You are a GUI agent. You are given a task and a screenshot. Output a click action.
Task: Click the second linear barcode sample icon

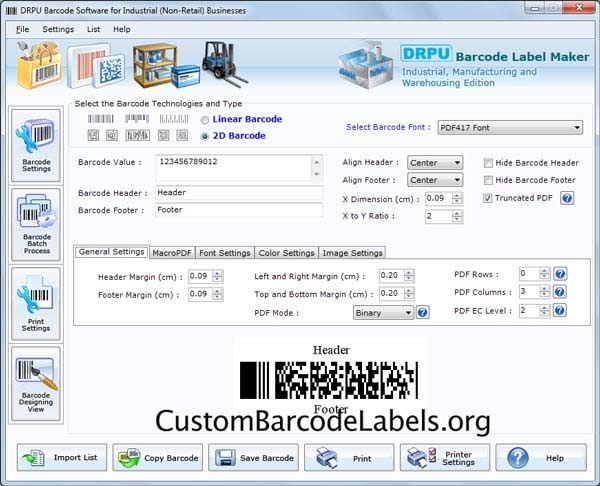tap(137, 119)
